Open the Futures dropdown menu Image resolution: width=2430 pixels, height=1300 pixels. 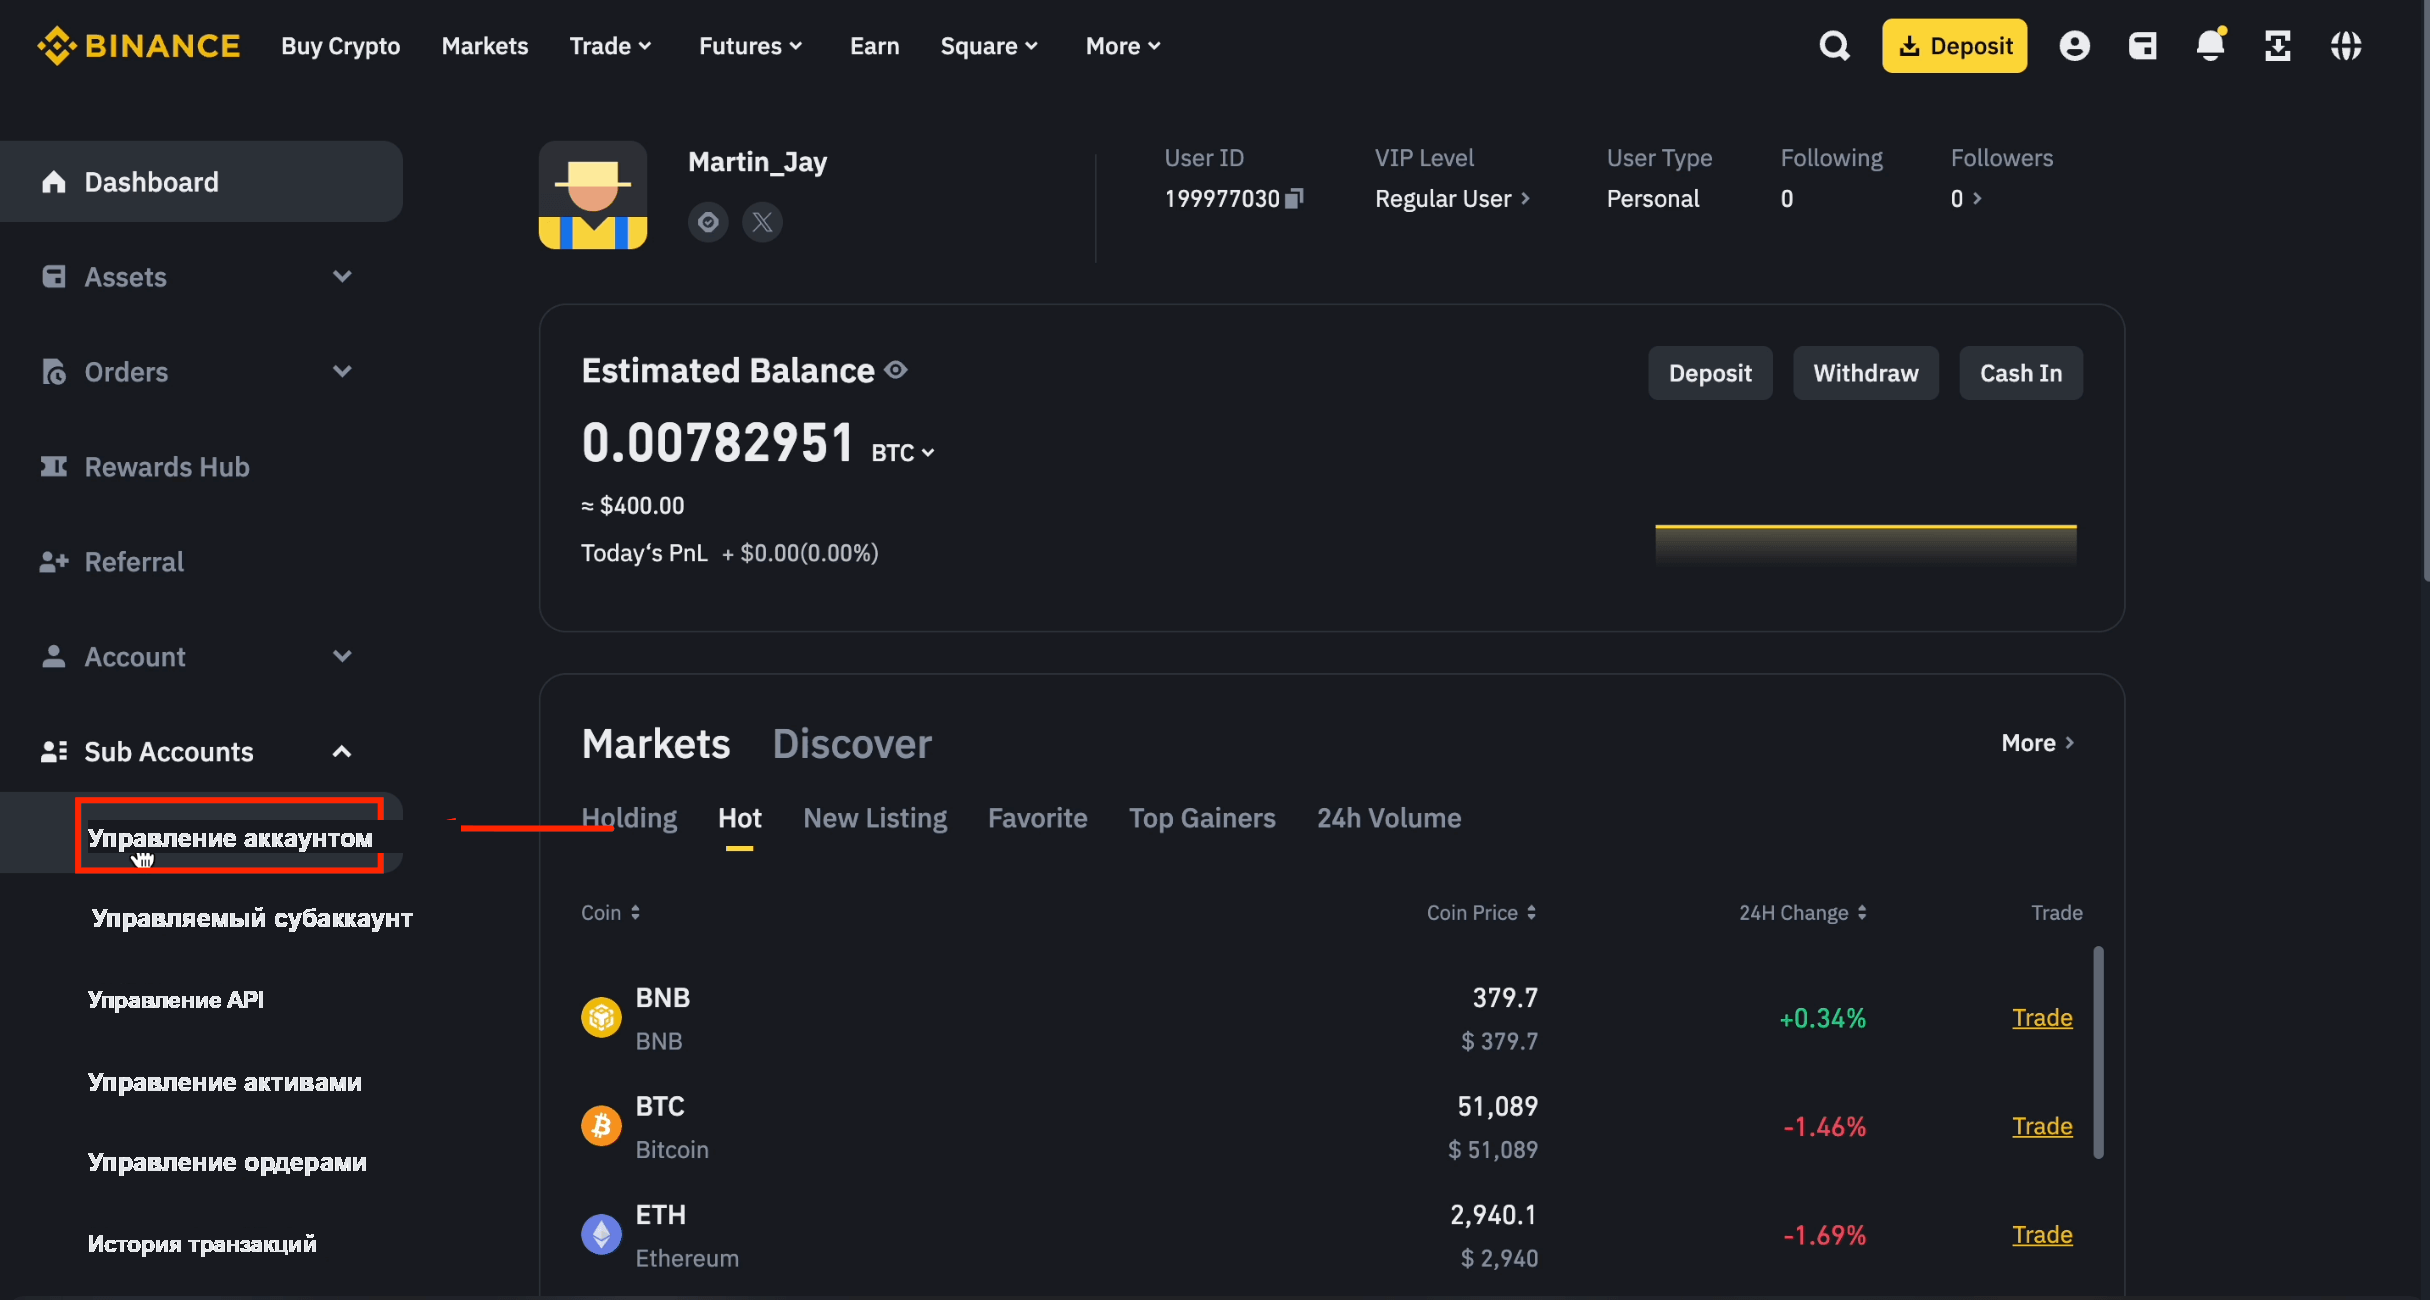pyautogui.click(x=750, y=46)
